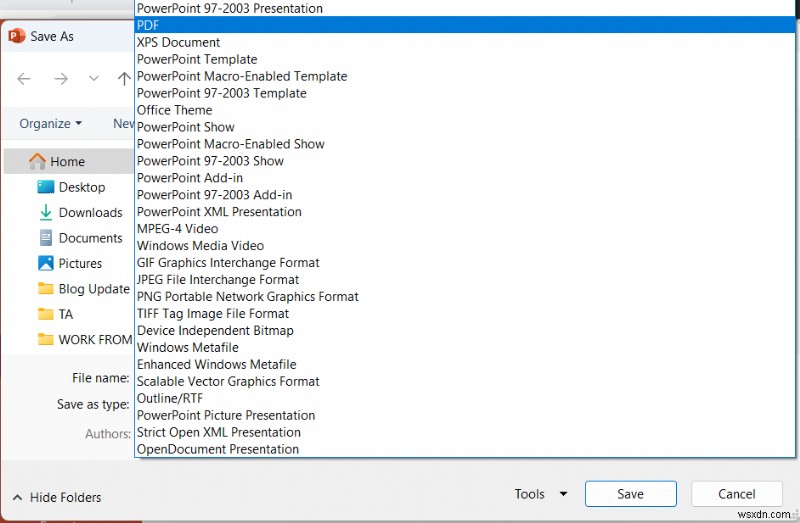The width and height of the screenshot is (800, 523).
Task: Click the Desktop folder icon
Action: (x=45, y=187)
